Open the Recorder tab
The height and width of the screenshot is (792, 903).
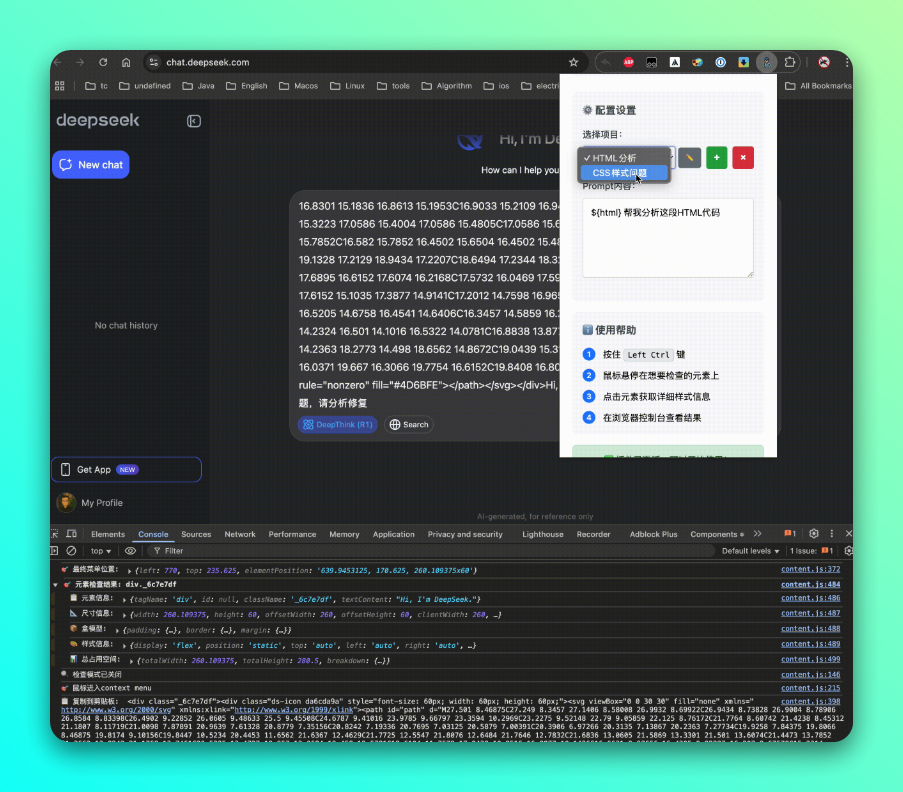(593, 534)
